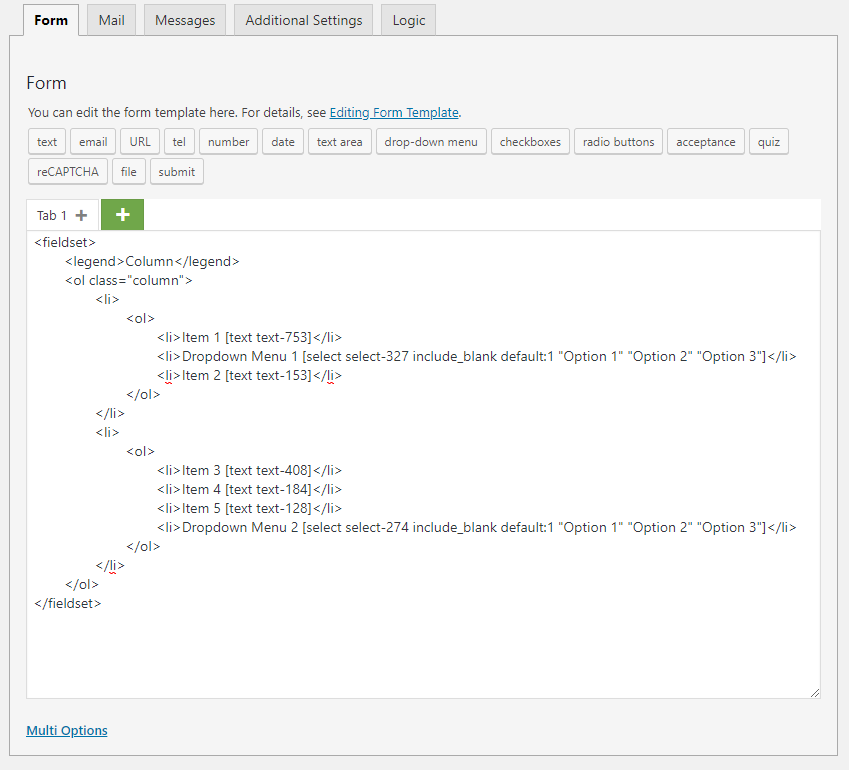Click the acceptance tag button
The width and height of the screenshot is (849, 770).
pyautogui.click(x=705, y=142)
